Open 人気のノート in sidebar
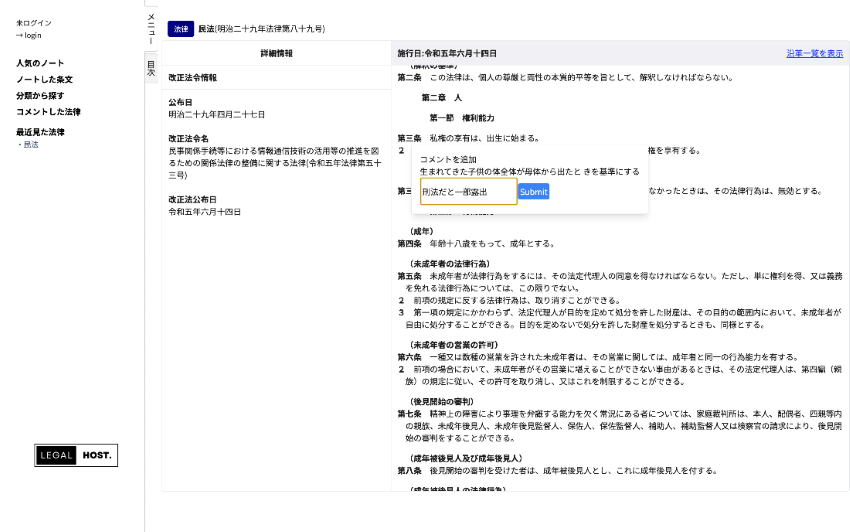Image resolution: width=850 pixels, height=532 pixels. click(x=40, y=63)
